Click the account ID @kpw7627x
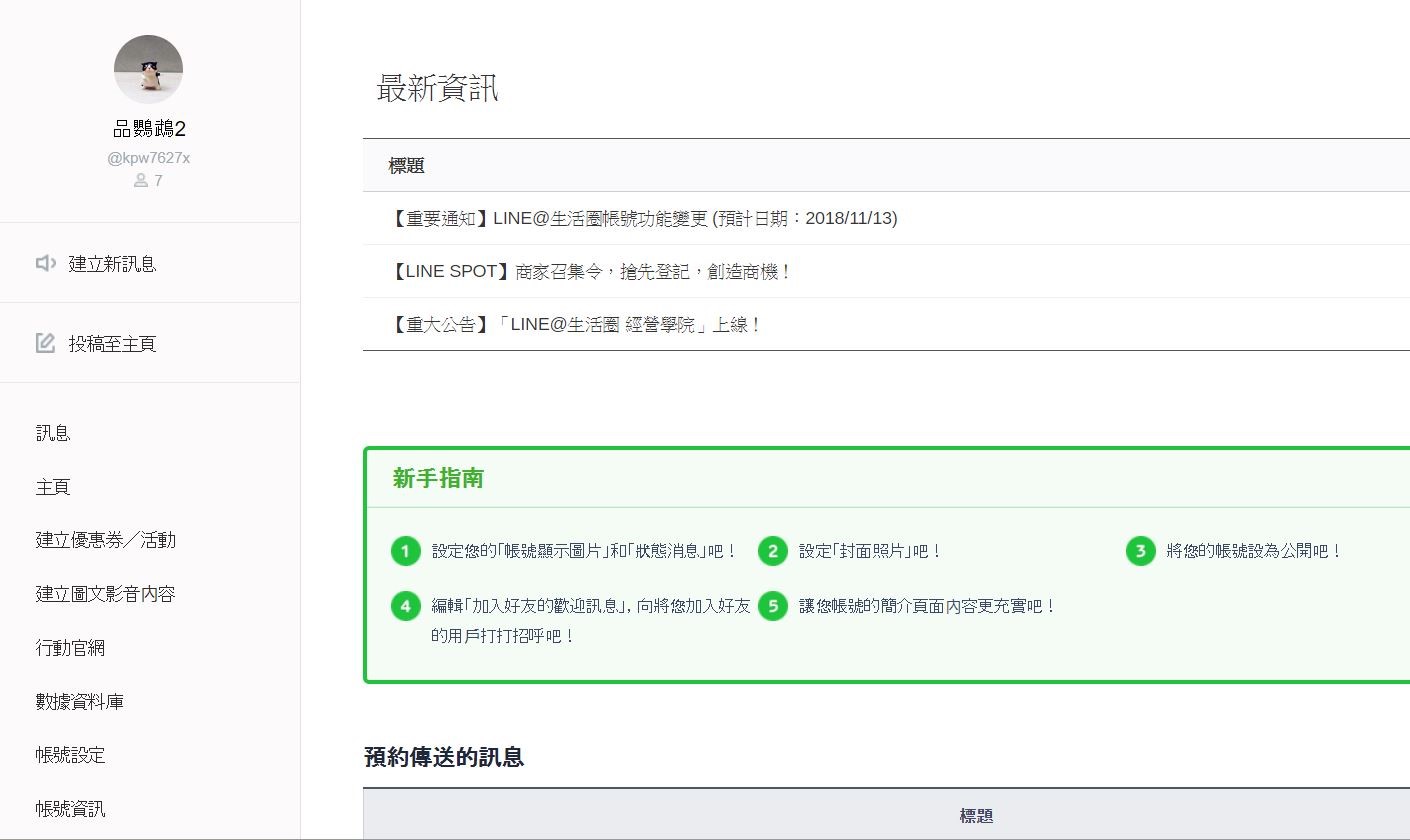 (149, 158)
